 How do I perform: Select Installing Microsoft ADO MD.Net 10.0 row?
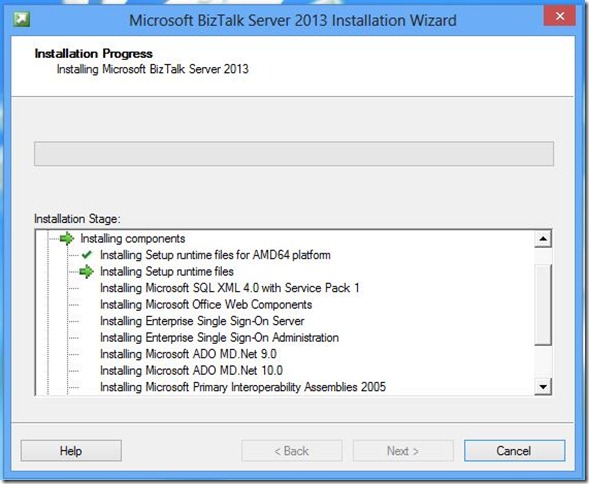click(191, 371)
